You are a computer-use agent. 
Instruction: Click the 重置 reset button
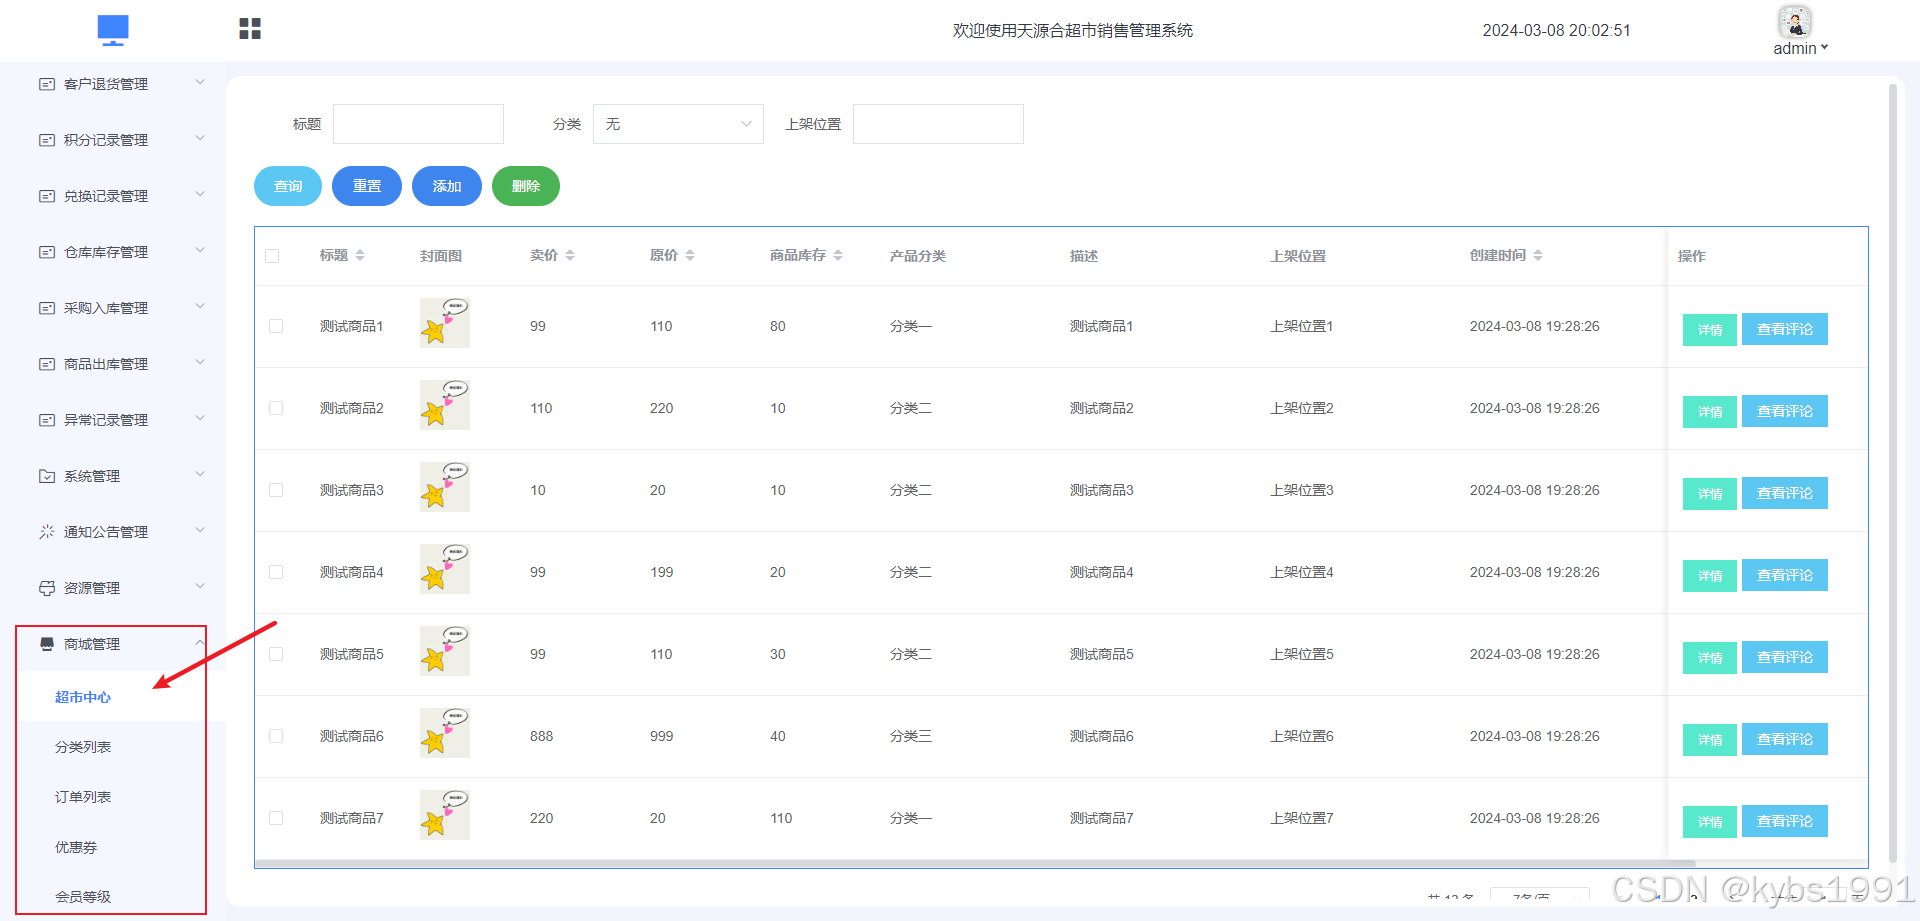tap(367, 186)
